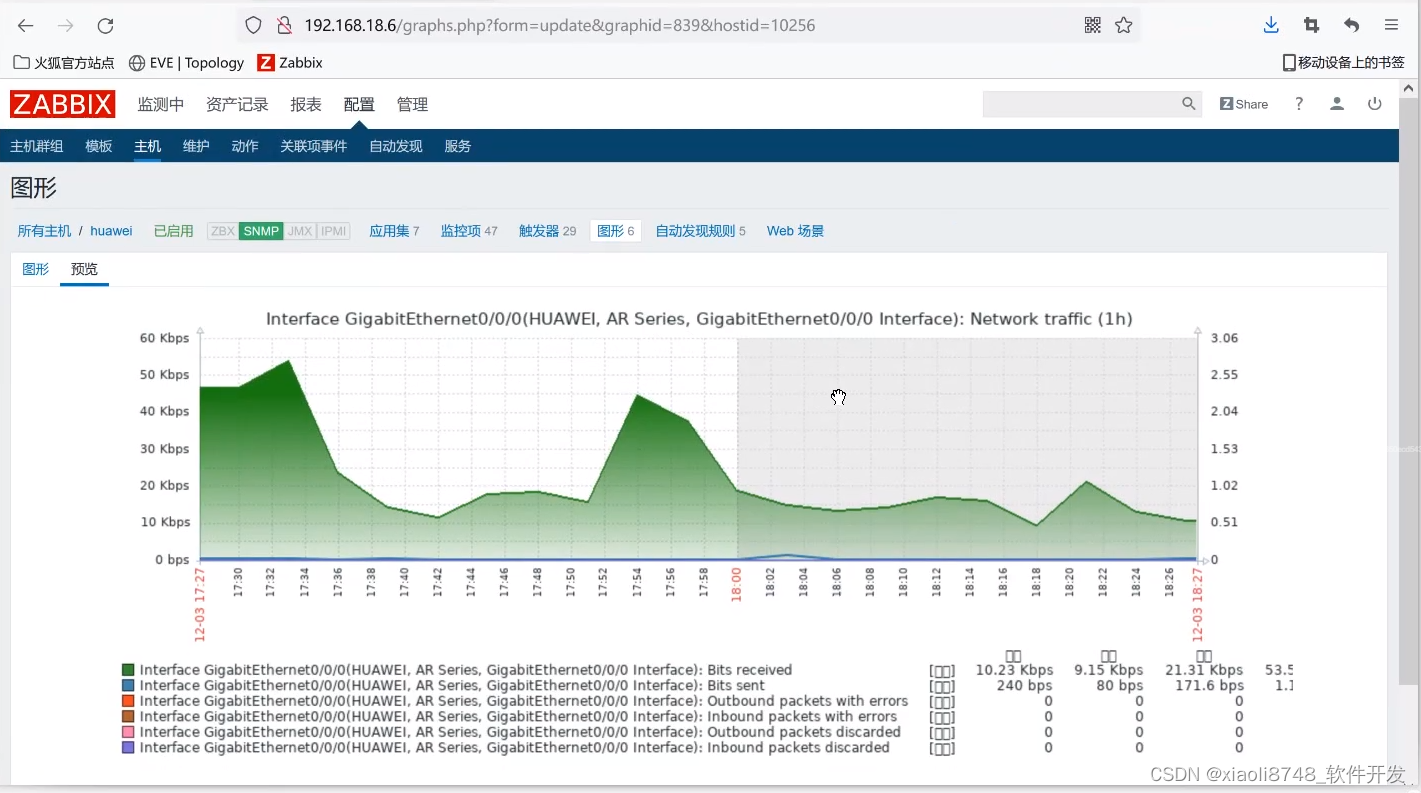
Task: Go to 模板 submenu
Action: coord(99,146)
